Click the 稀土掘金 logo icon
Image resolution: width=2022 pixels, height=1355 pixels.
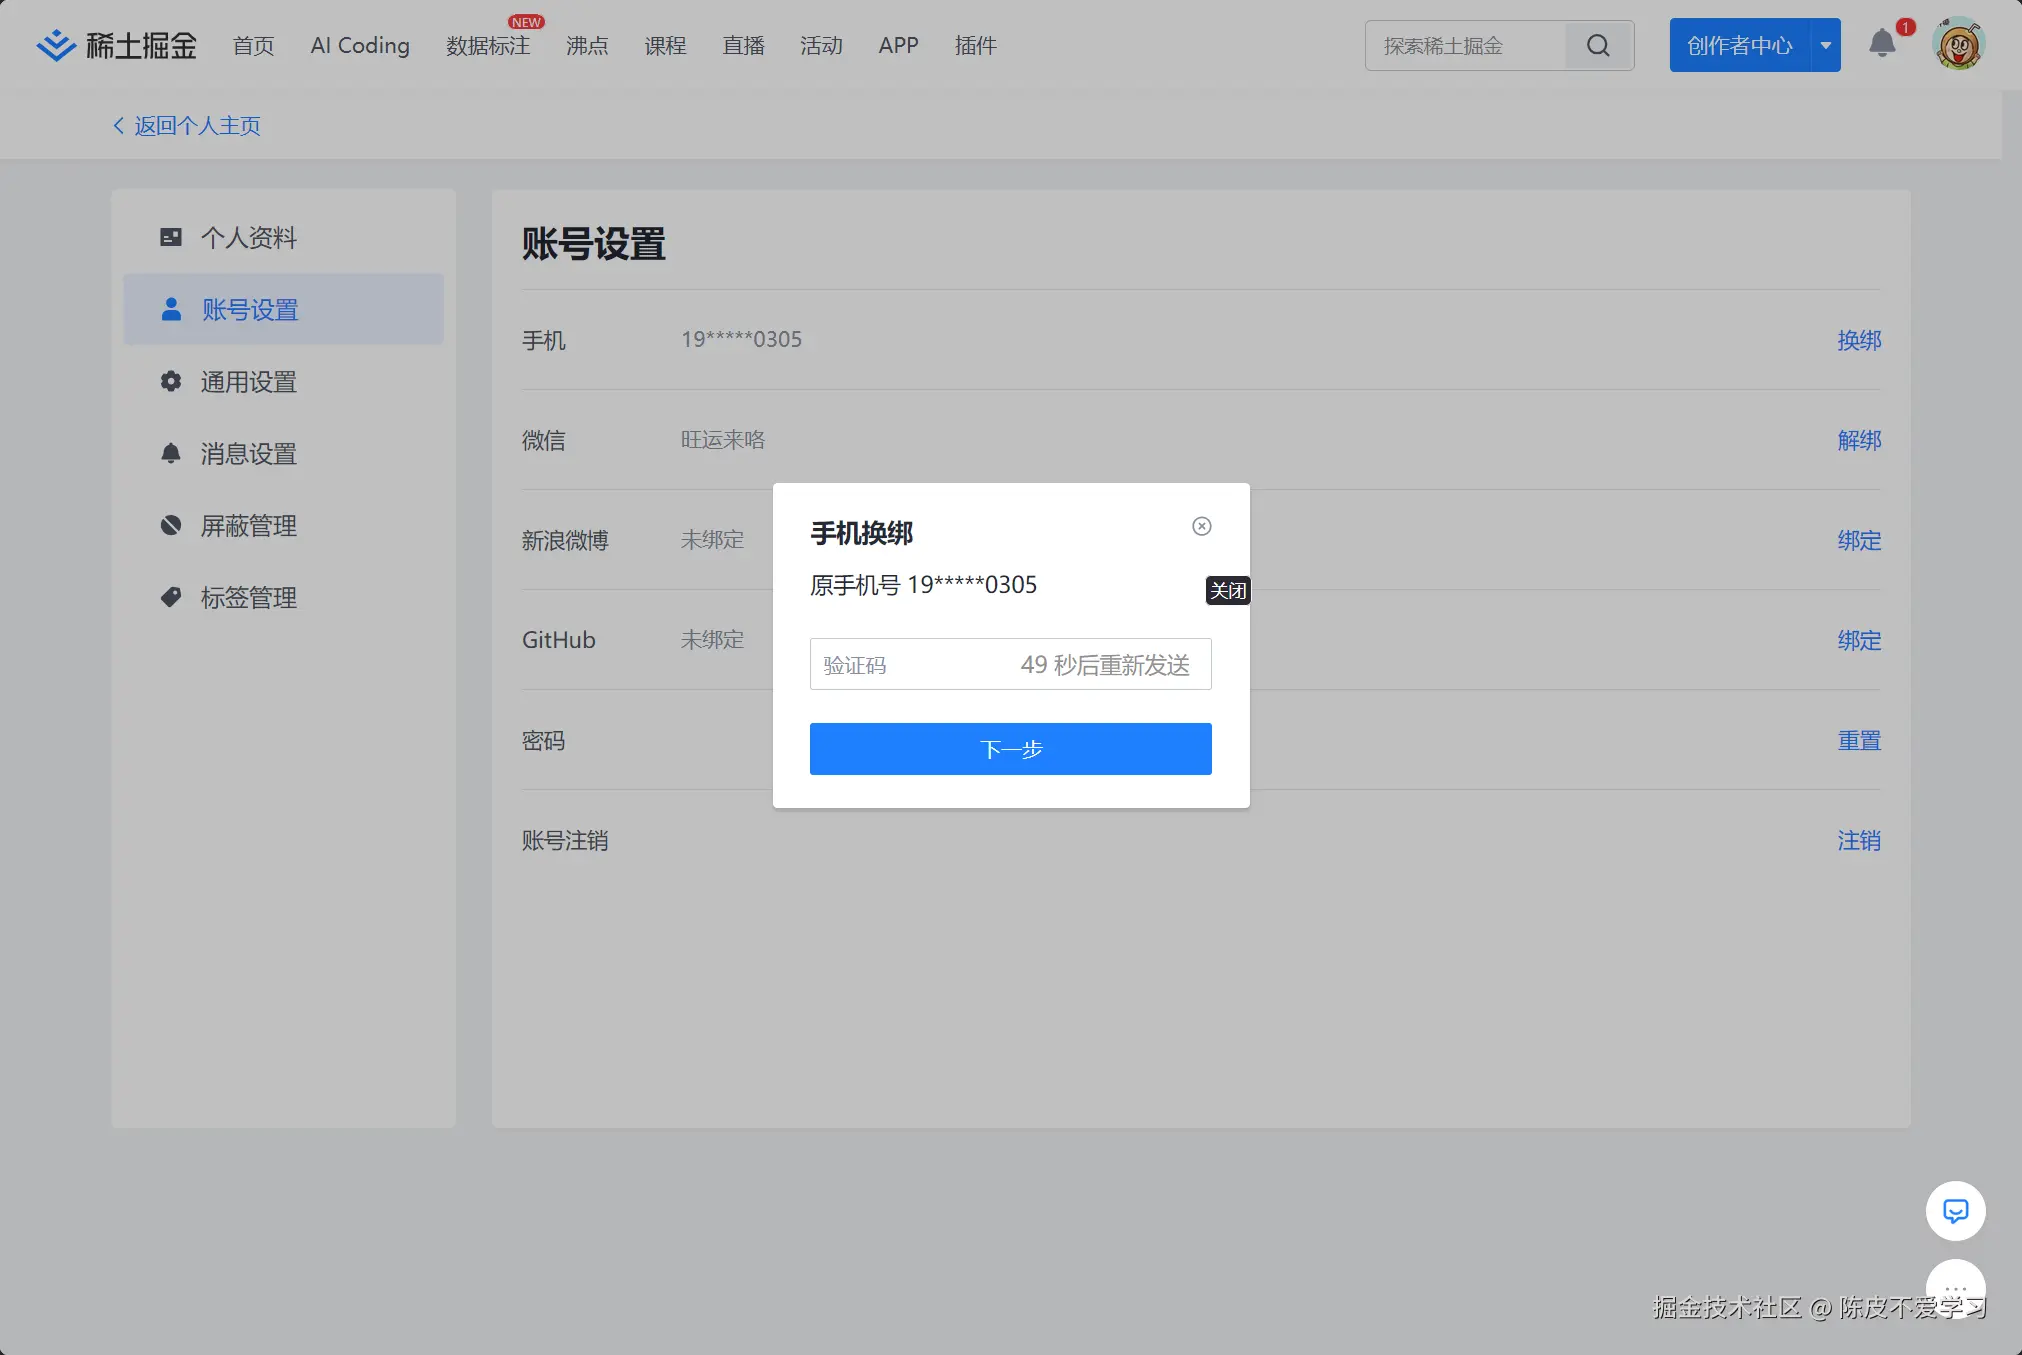57,44
